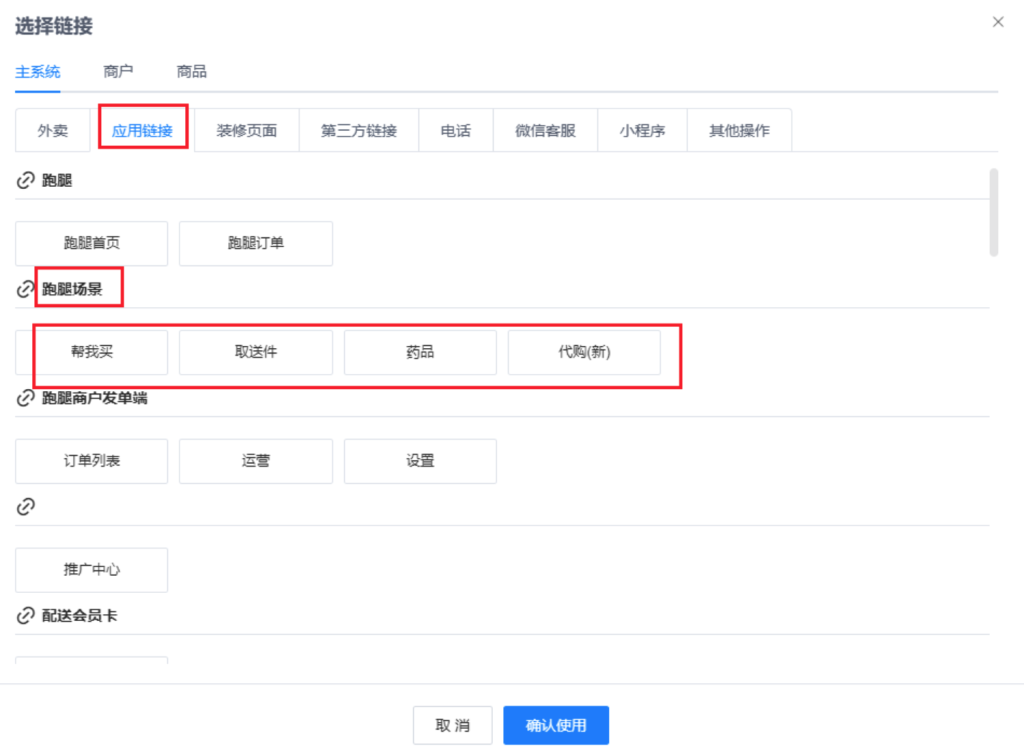Open the 商品 tab

tap(191, 72)
